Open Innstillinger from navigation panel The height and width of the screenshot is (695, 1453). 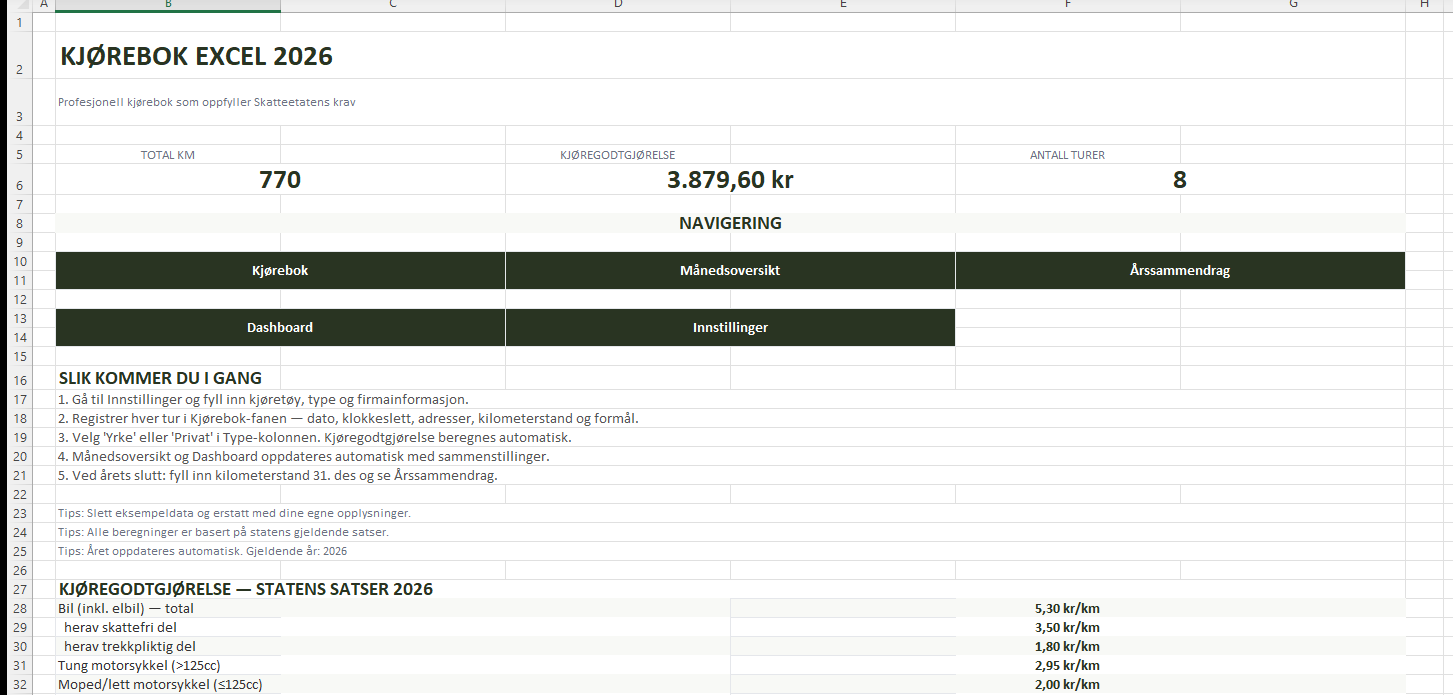(x=730, y=327)
